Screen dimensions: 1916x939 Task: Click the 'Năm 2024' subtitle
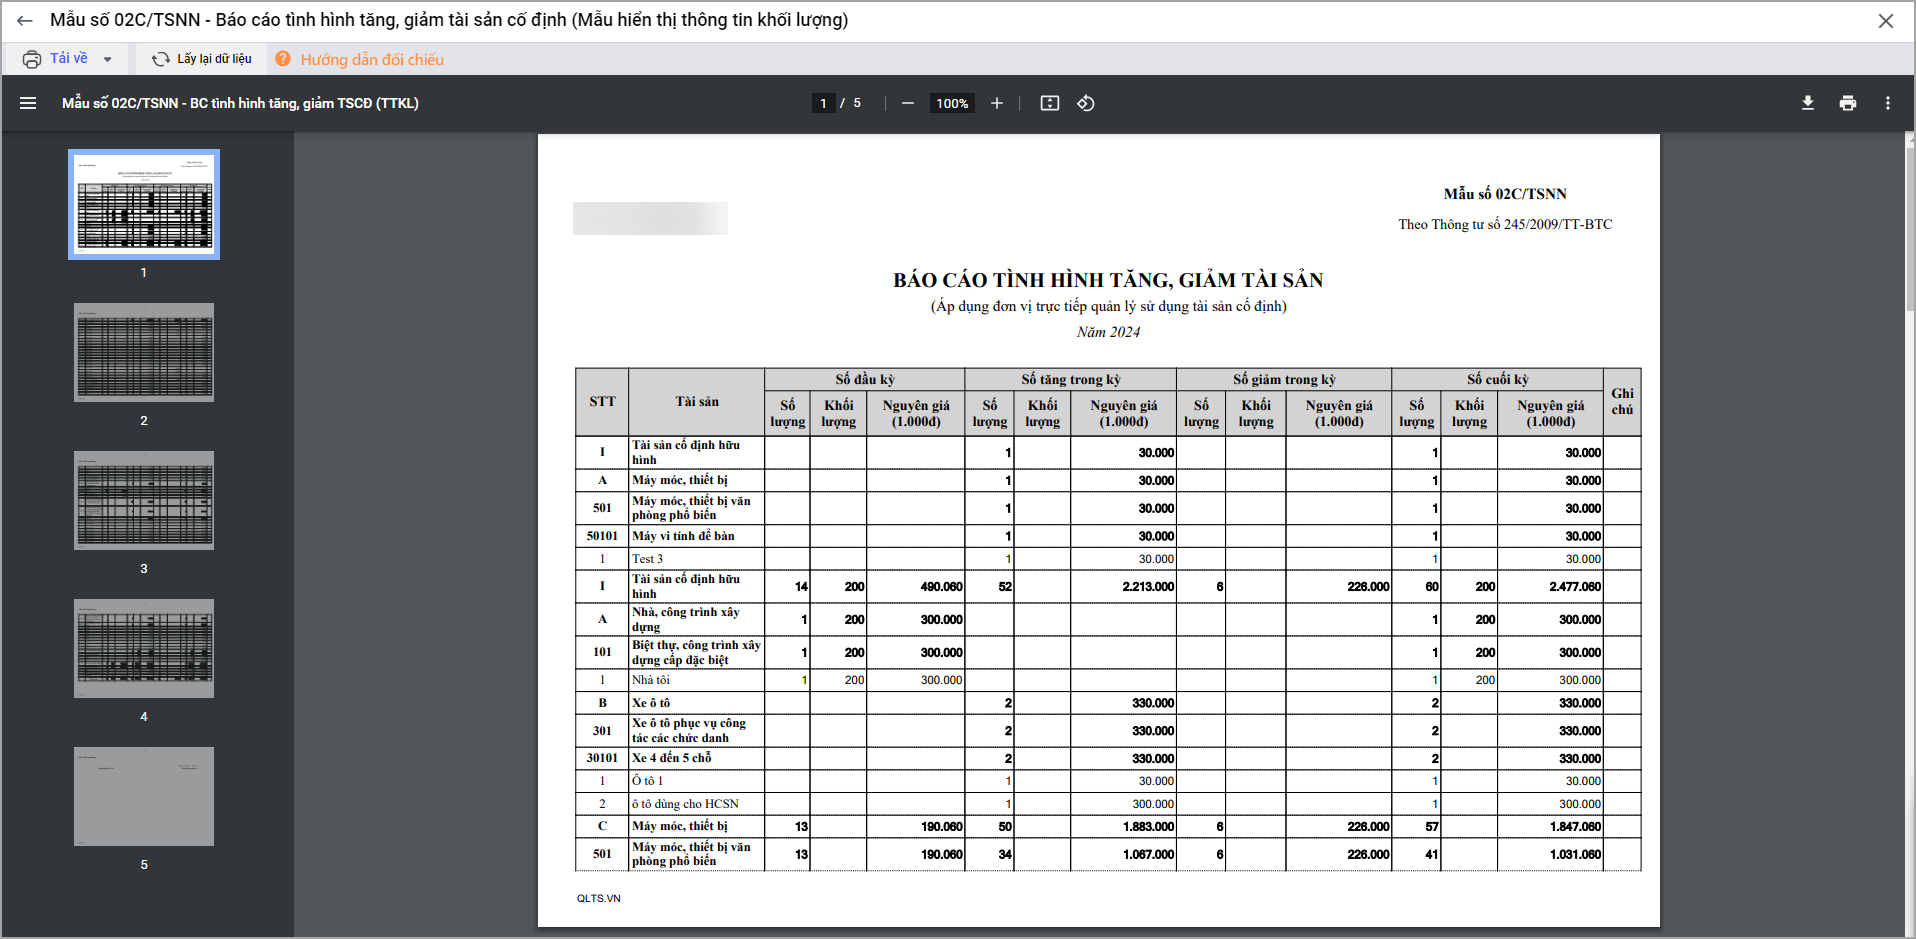pyautogui.click(x=1108, y=332)
